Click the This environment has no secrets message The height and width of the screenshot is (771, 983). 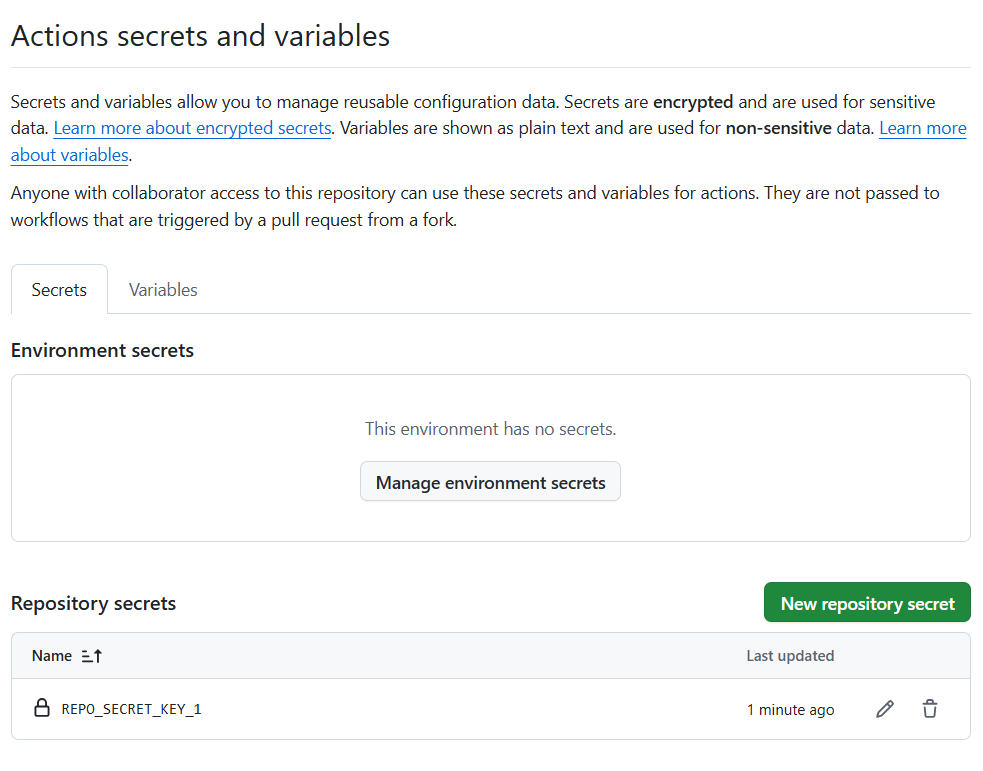490,429
